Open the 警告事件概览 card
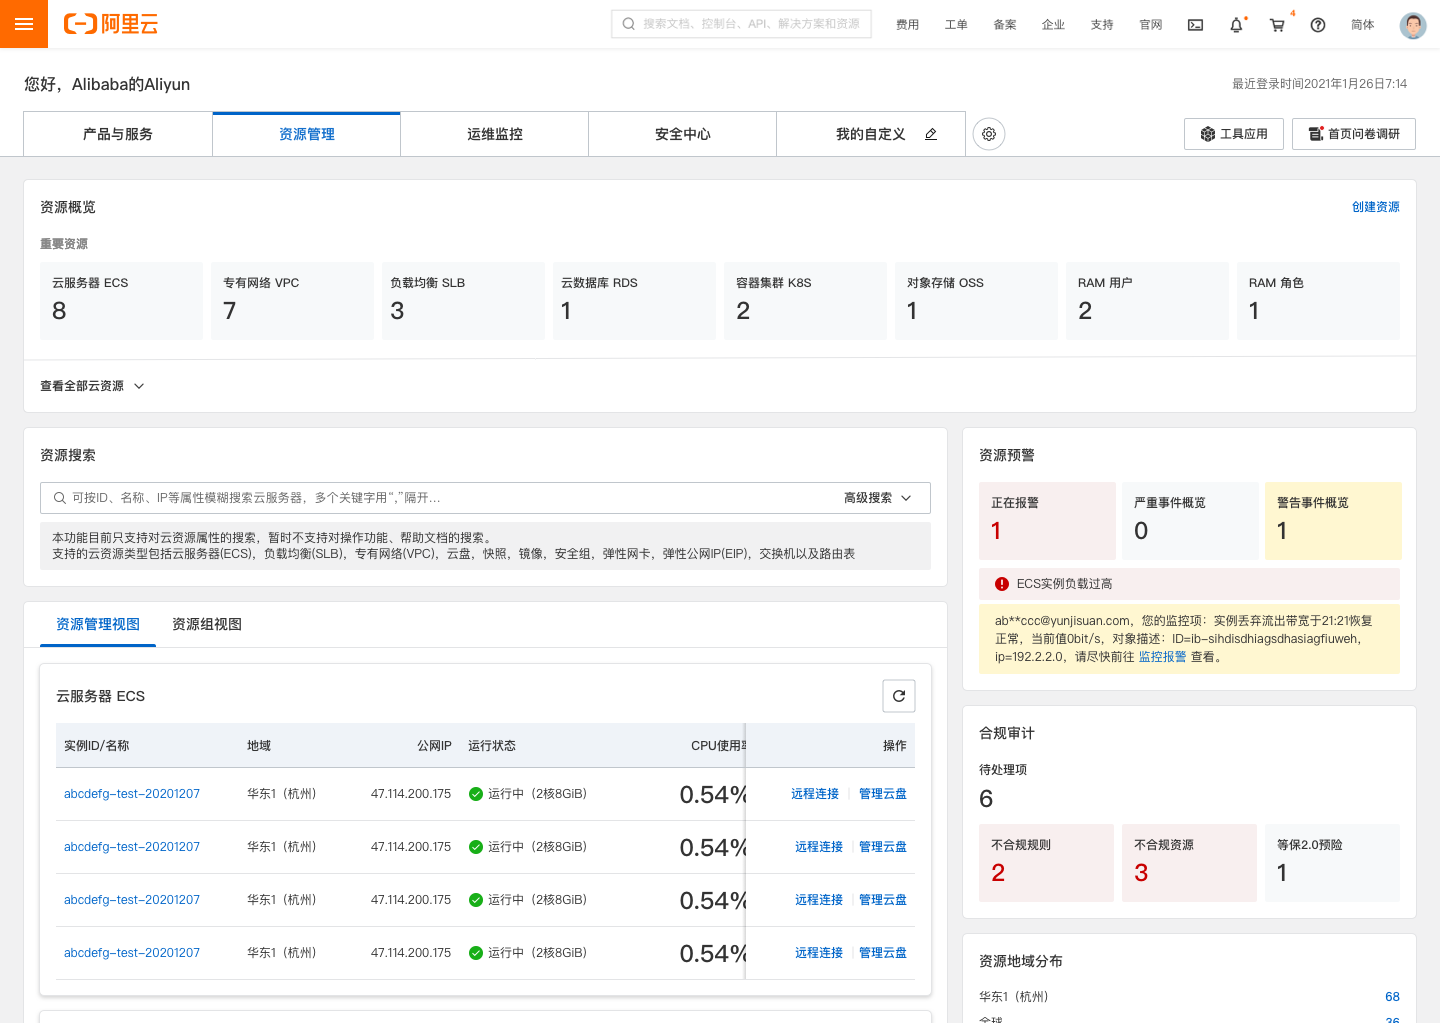Viewport: 1440px width, 1023px height. pos(1333,521)
